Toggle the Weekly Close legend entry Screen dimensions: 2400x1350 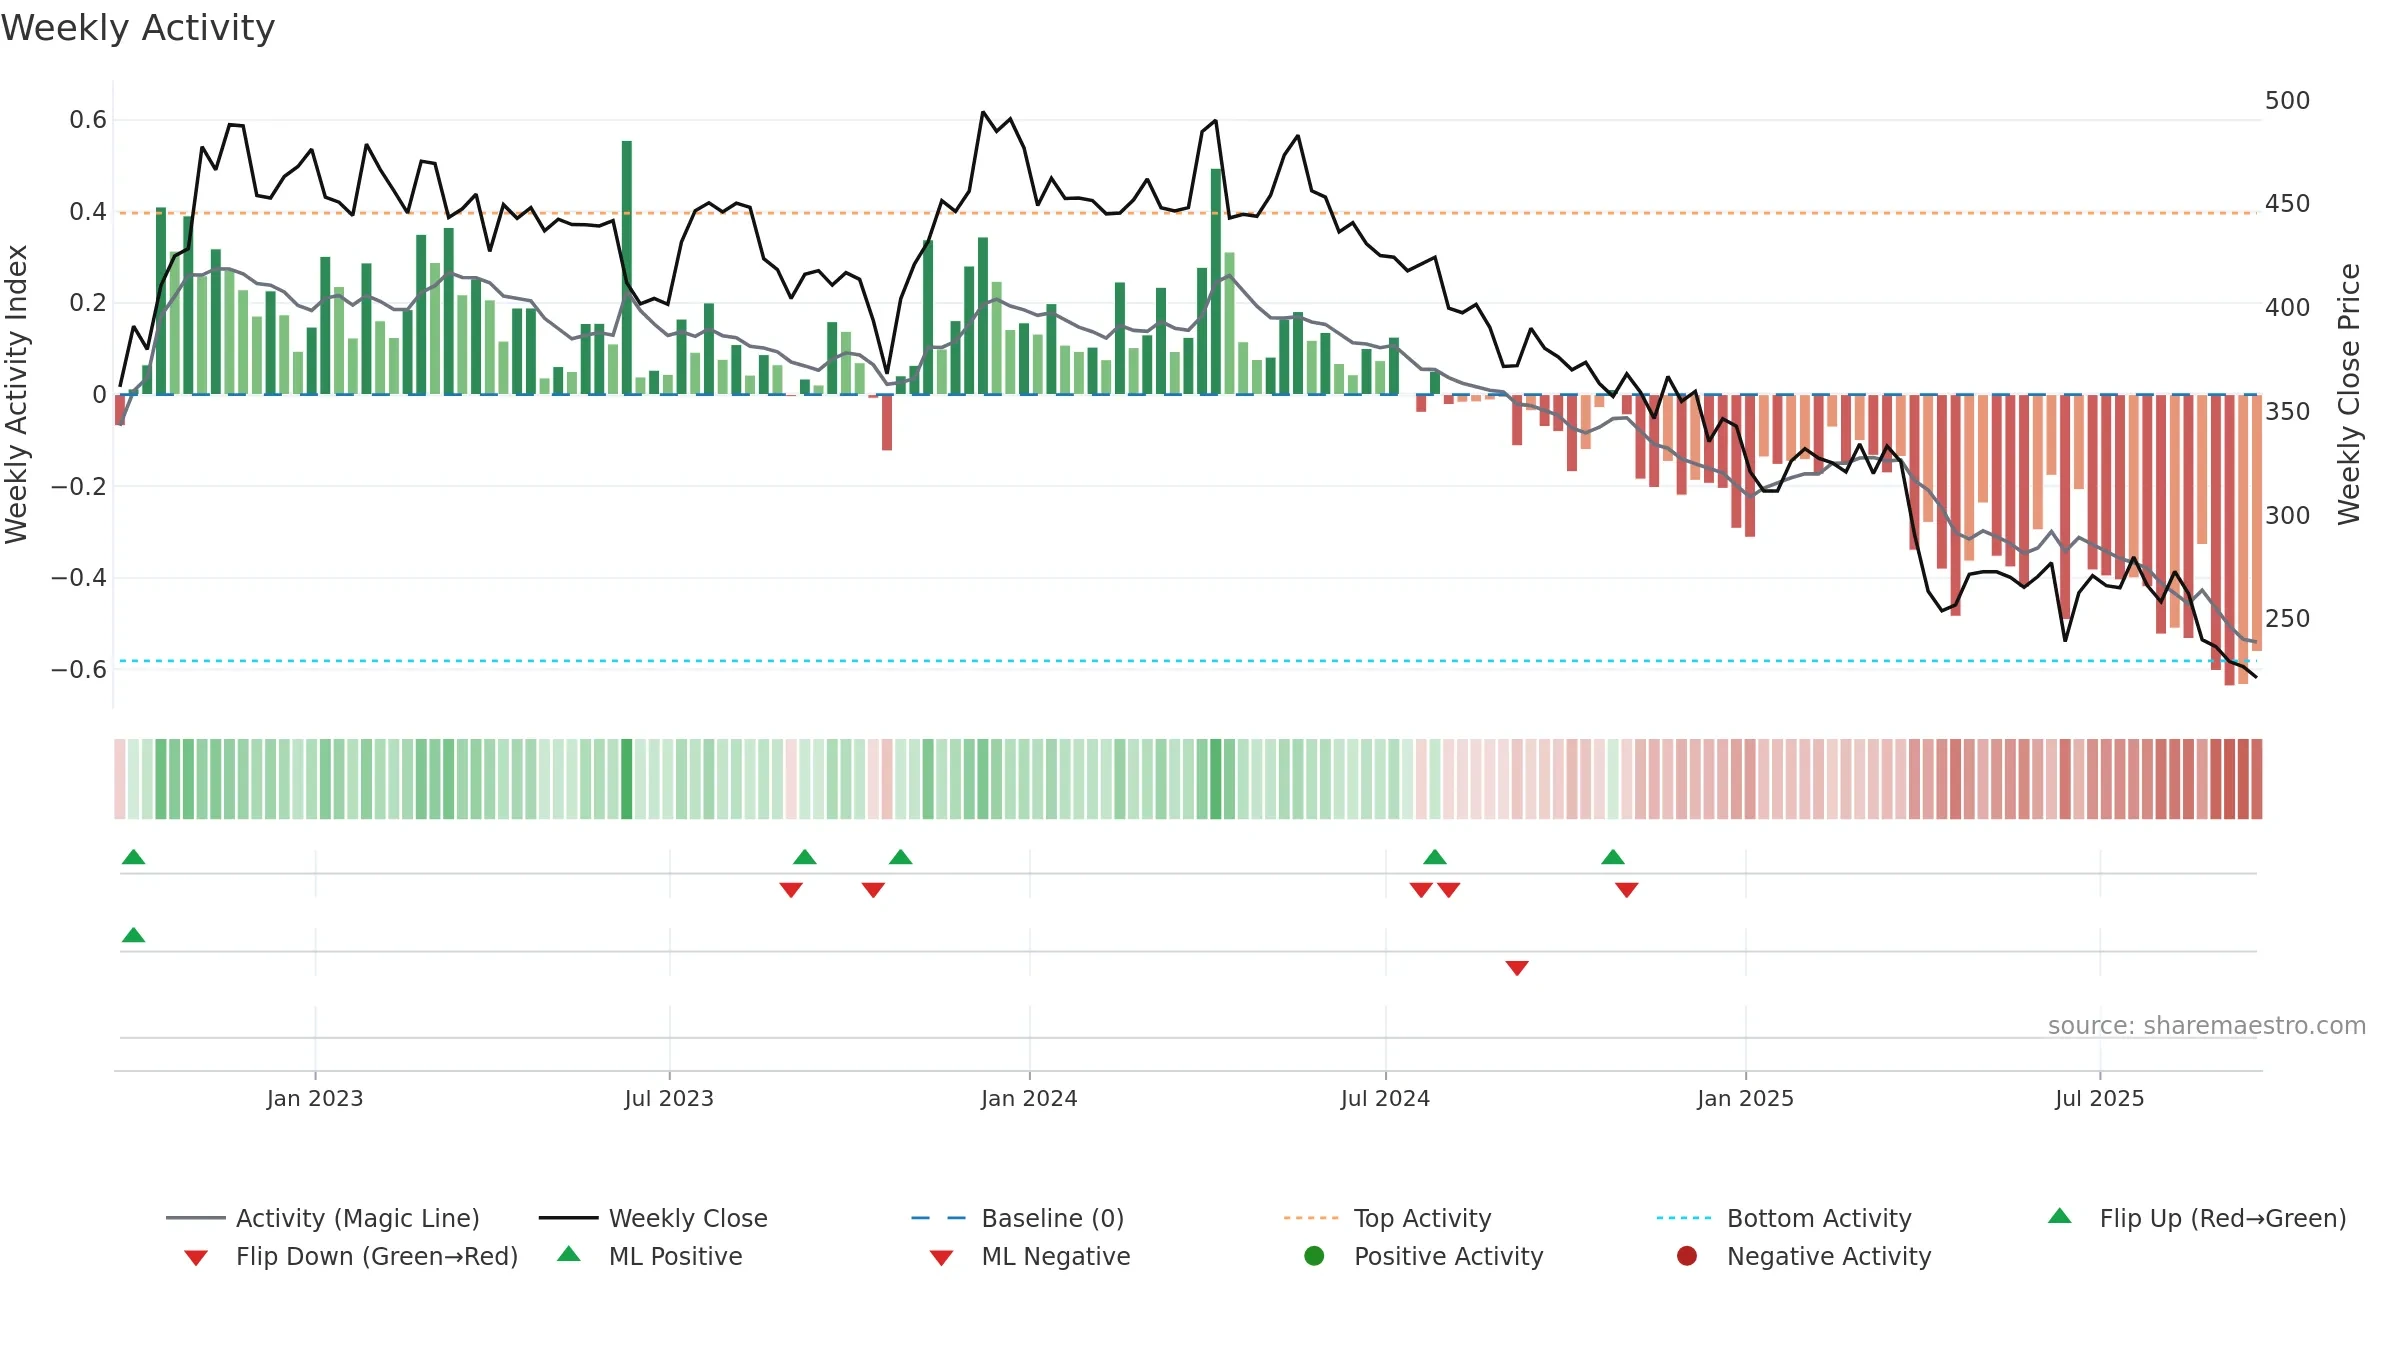point(653,1218)
